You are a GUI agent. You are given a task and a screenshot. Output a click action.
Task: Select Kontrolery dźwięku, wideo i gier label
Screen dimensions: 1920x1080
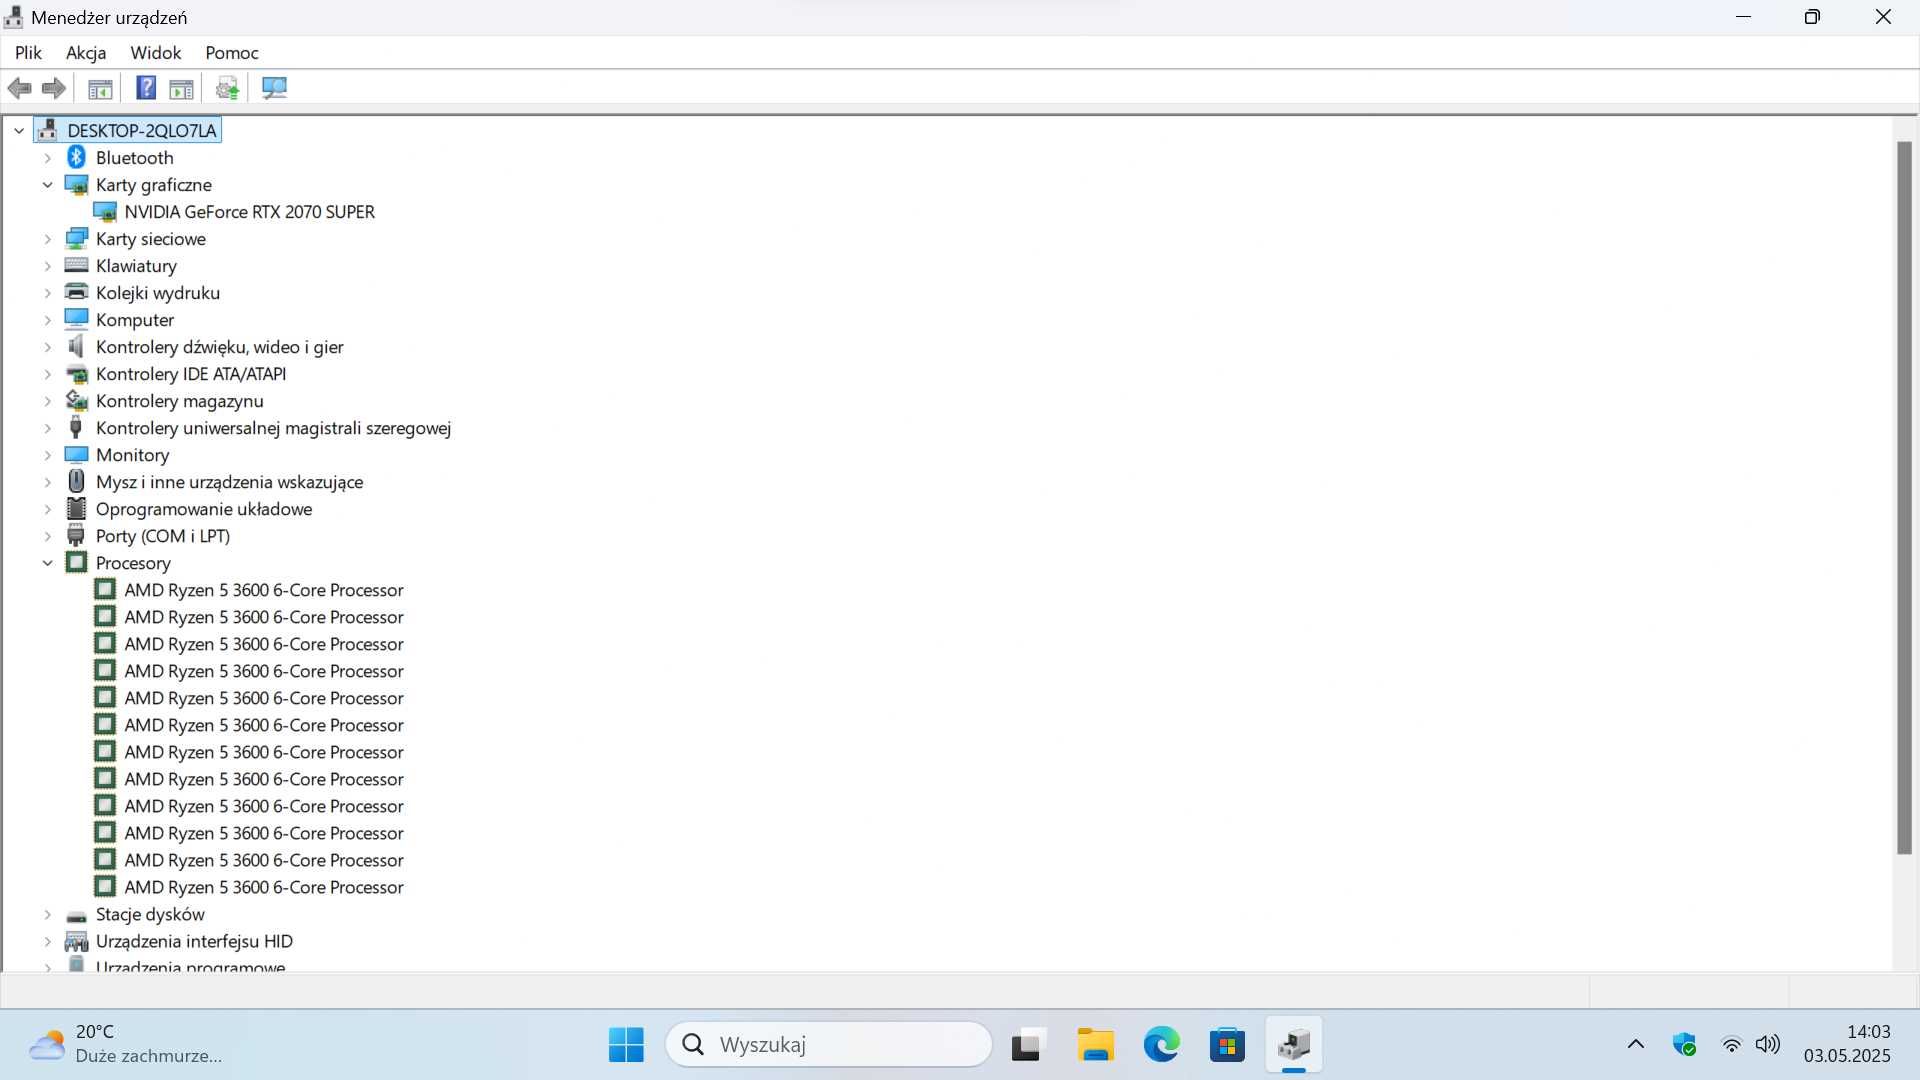[220, 347]
